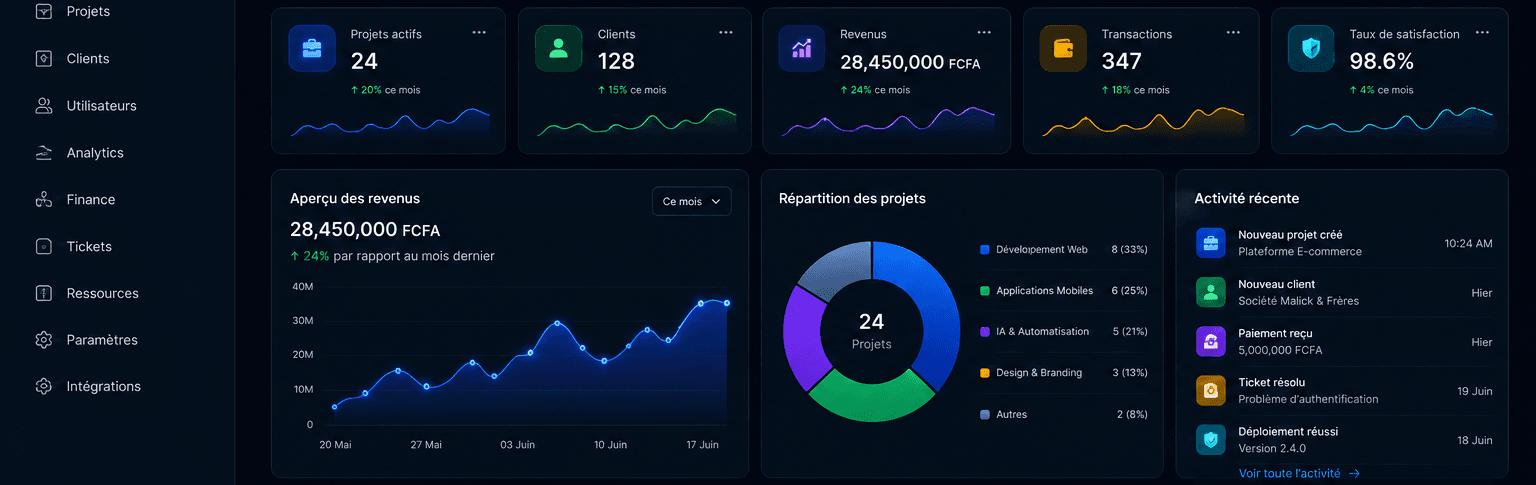Click the Paiement reçu activity icon
Viewport: 1536px width, 485px height.
(1211, 341)
